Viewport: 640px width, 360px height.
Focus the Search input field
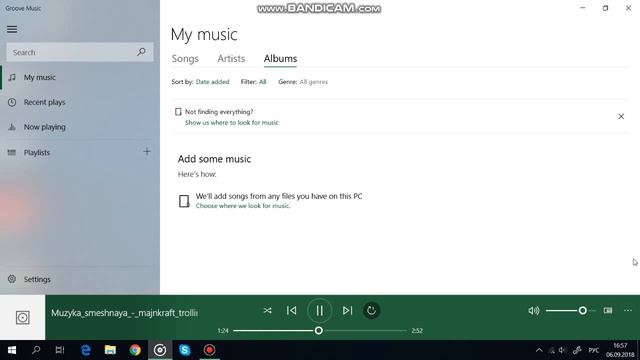pos(80,52)
